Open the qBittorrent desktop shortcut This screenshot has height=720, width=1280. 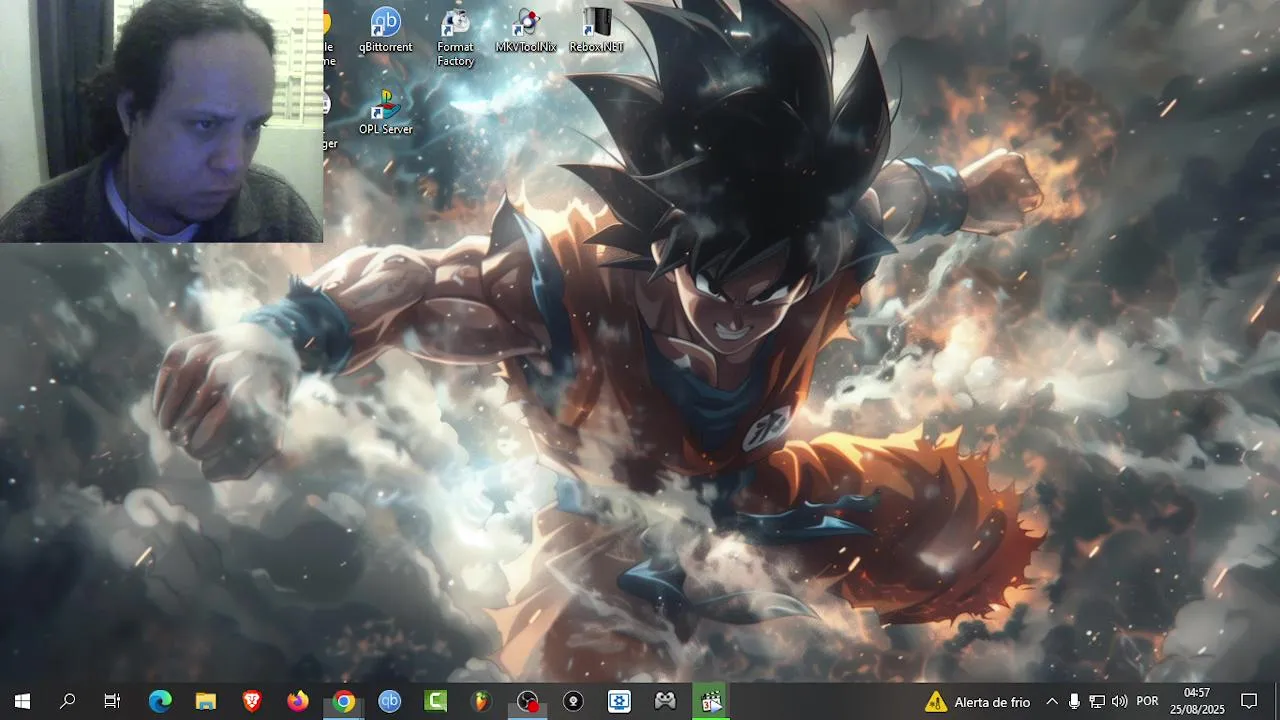tap(385, 31)
